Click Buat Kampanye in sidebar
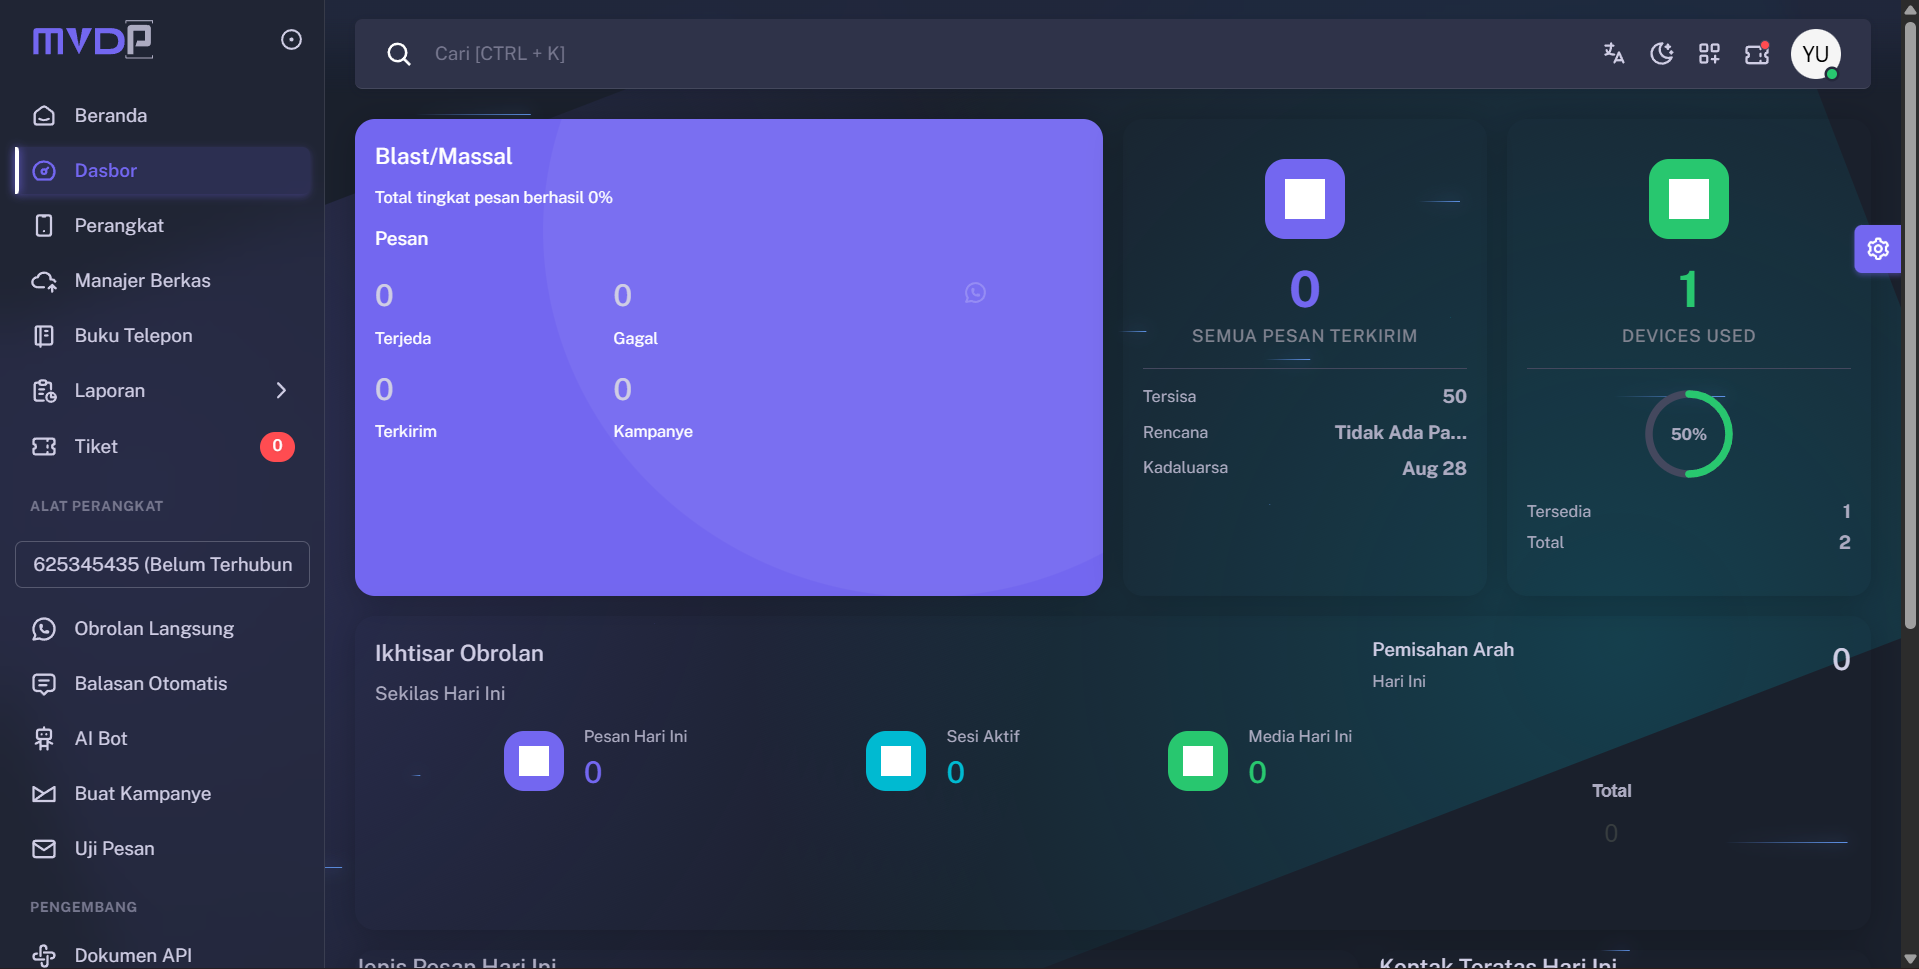1919x969 pixels. [x=142, y=794]
